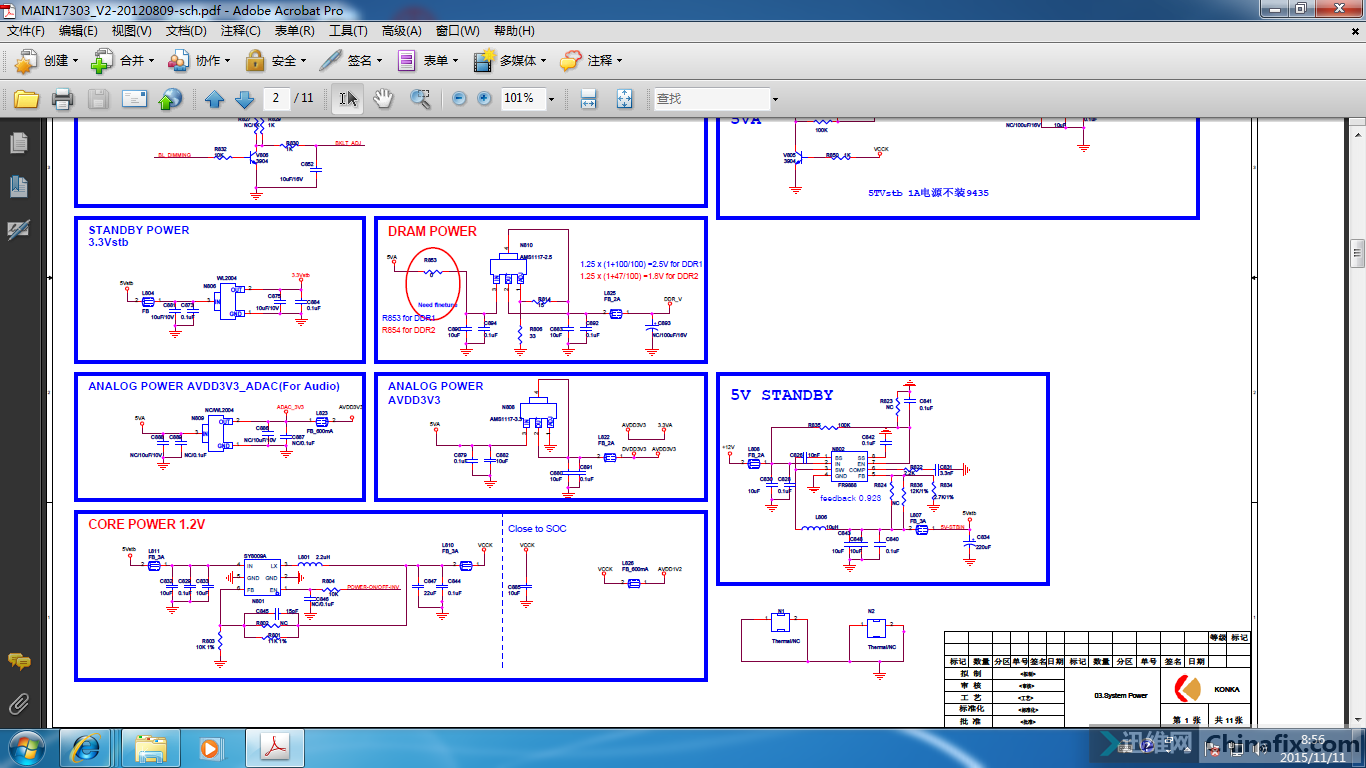This screenshot has height=768, width=1366.
Task: Click 'Close to SOC' label text
Action: click(x=537, y=529)
